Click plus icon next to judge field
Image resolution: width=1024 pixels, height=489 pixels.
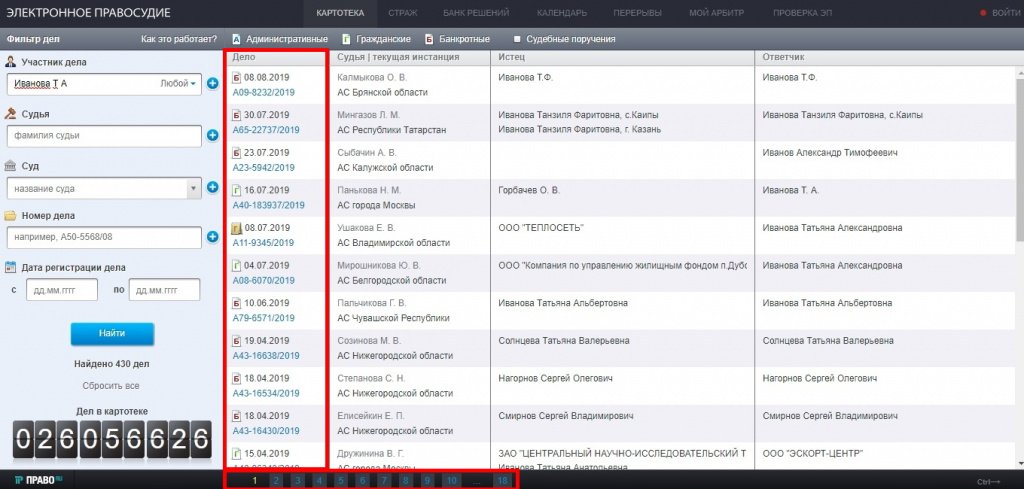tap(212, 135)
